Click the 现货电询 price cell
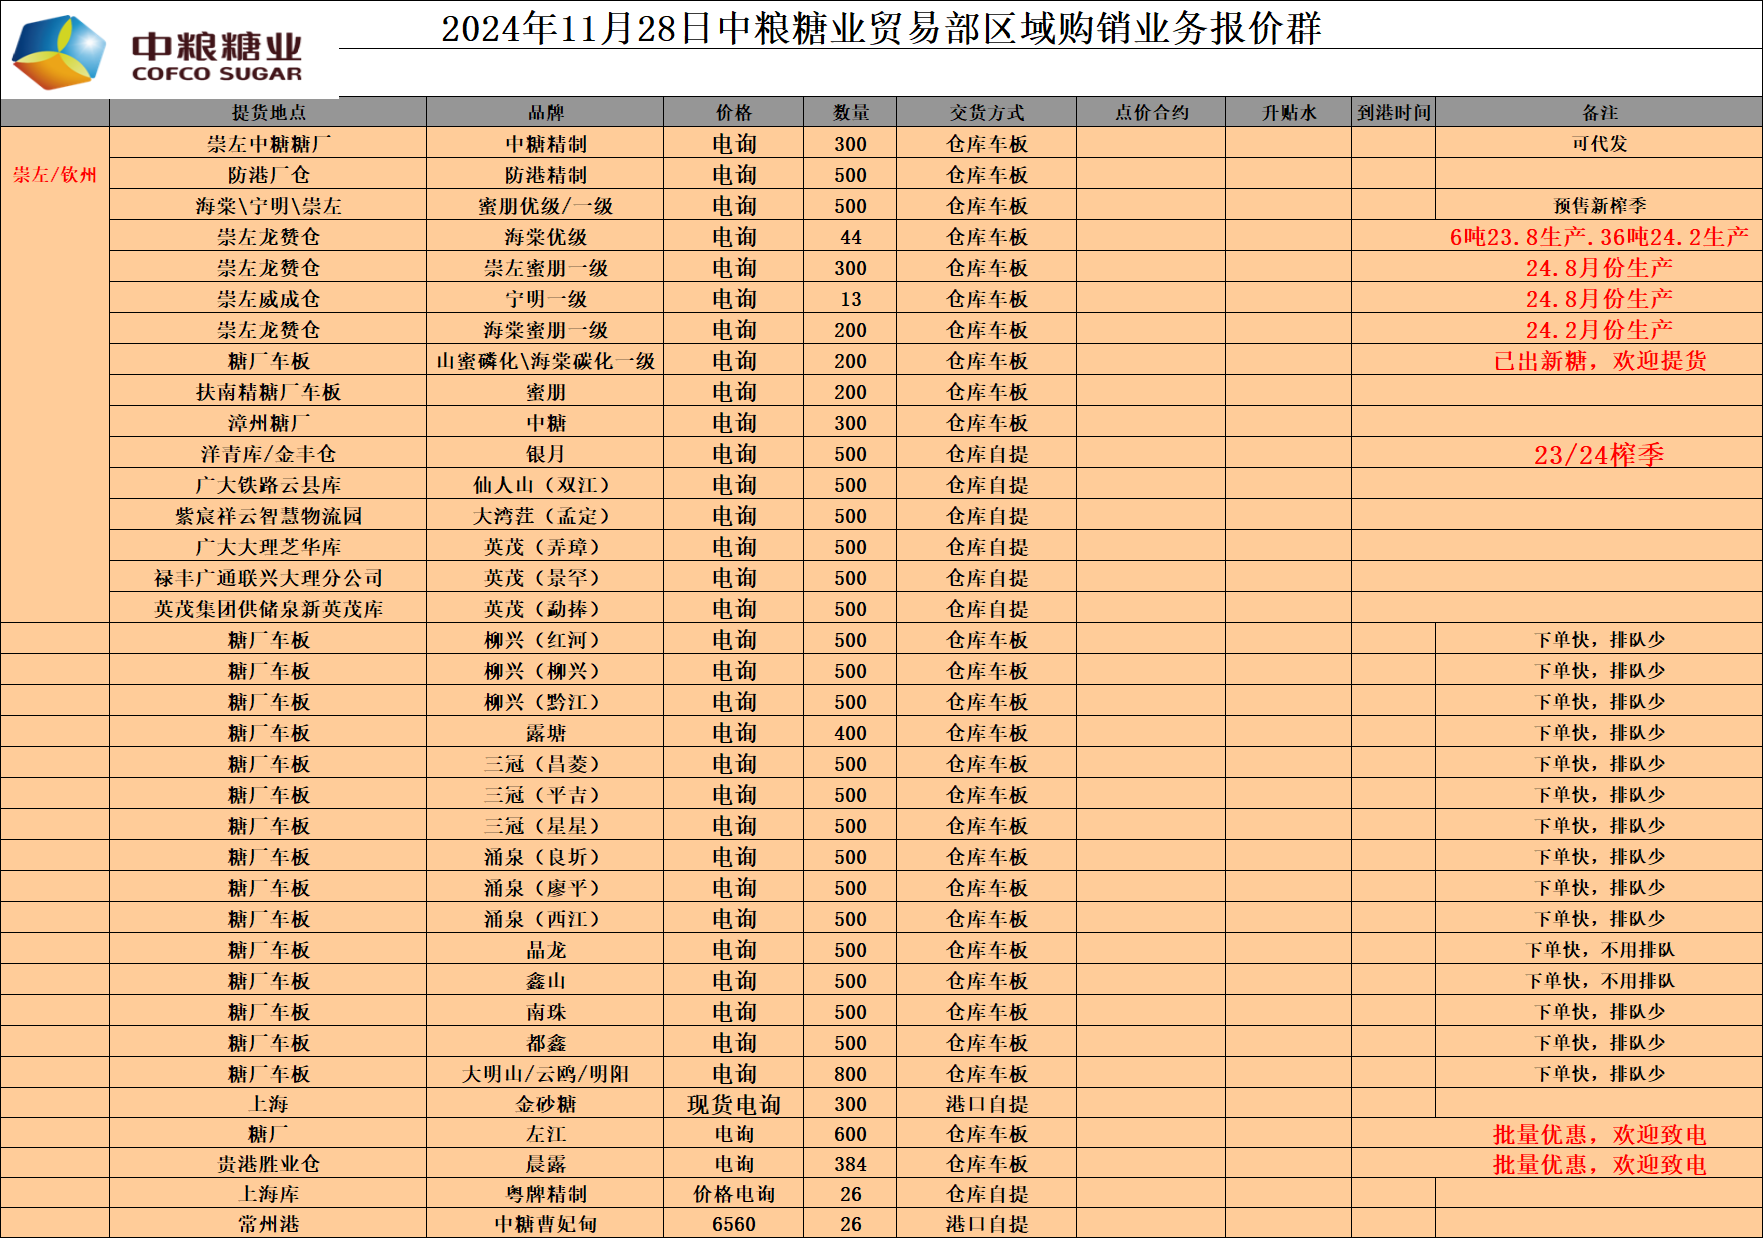 point(733,1104)
